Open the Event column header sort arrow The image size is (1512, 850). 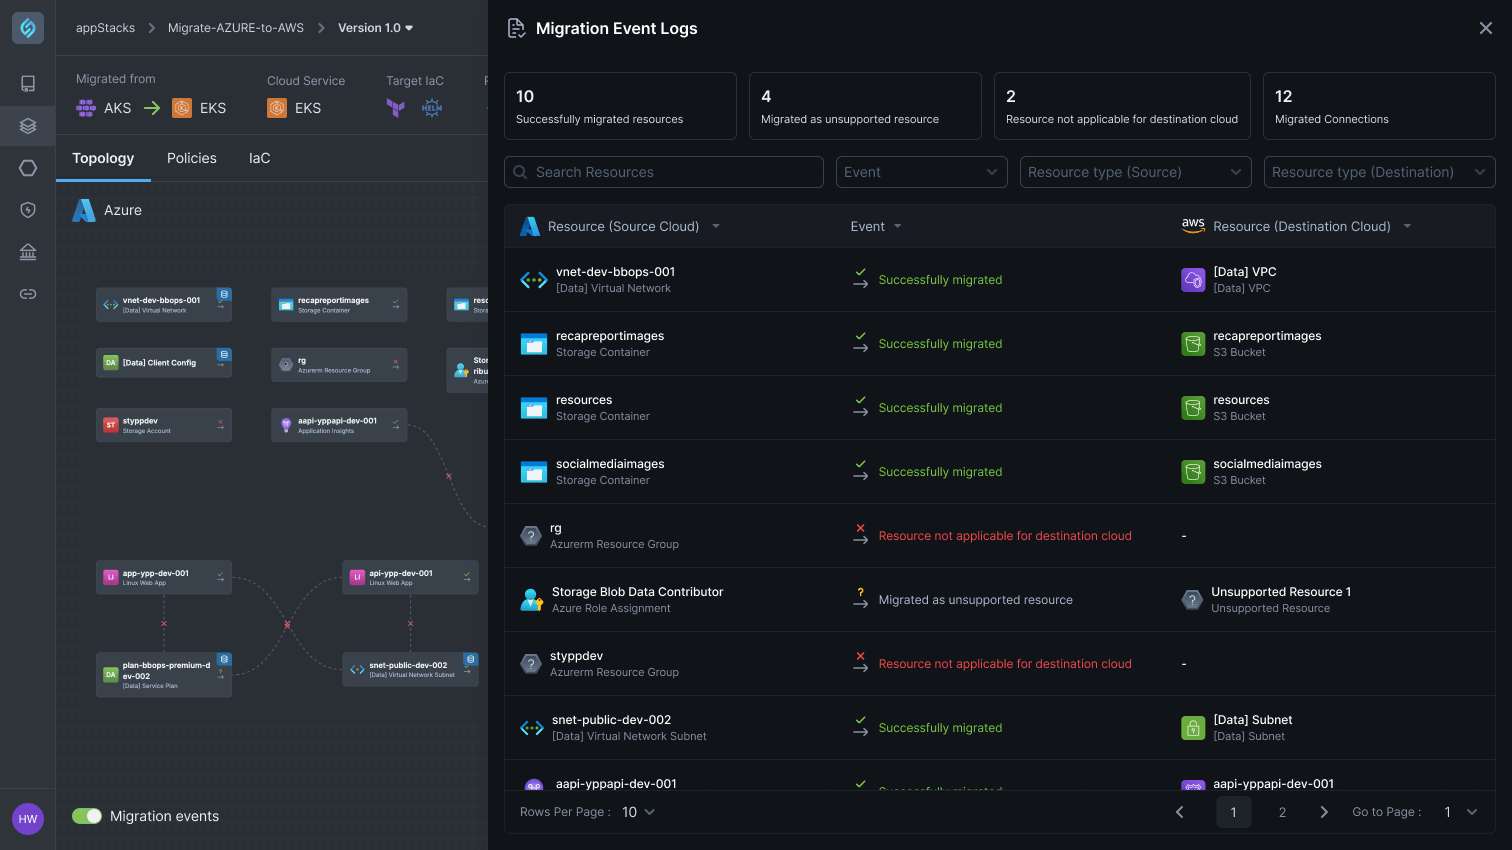click(897, 226)
